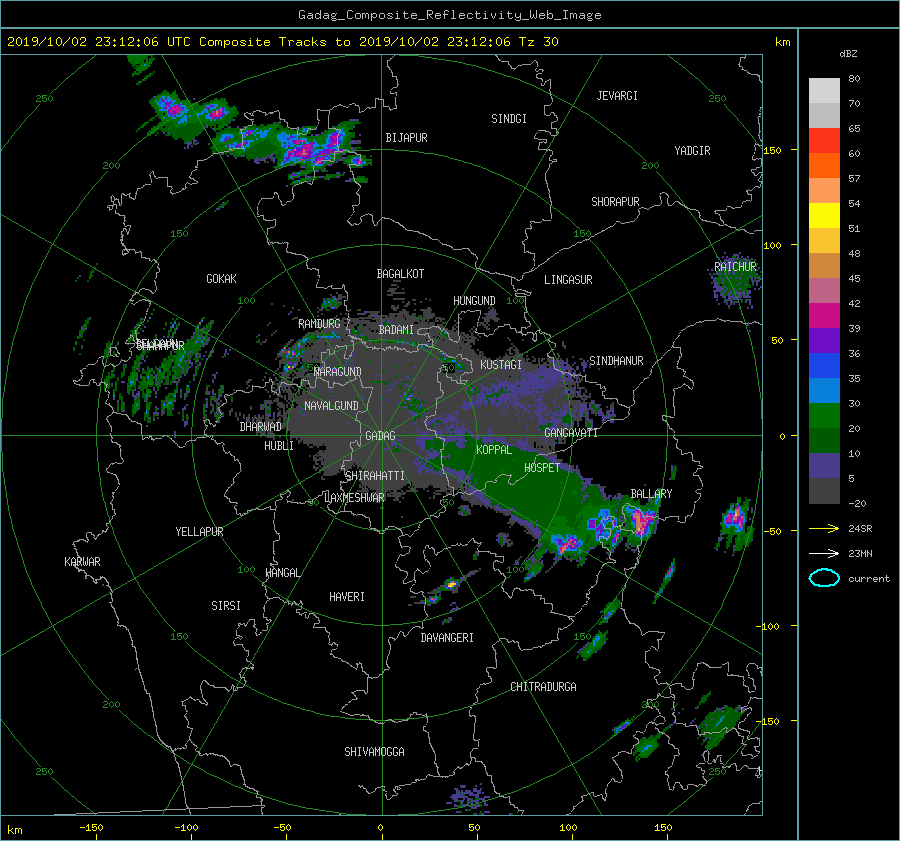Image resolution: width=900 pixels, height=841 pixels.
Task: Click the yellow 24SR track arrow legend
Action: coord(824,529)
